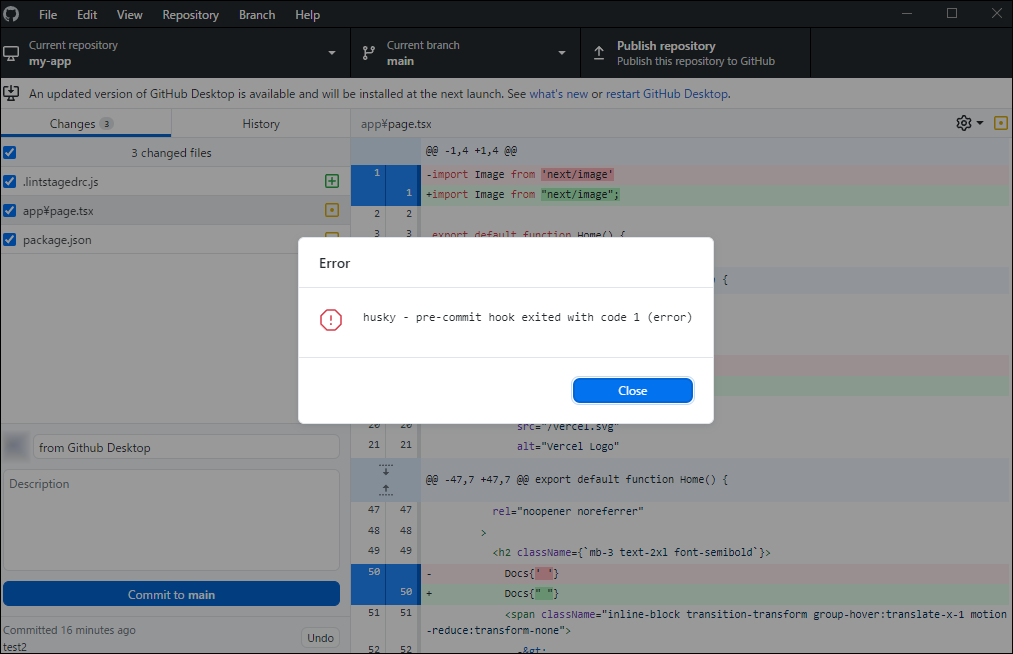Close the GitHub Desktop window
This screenshot has width=1013, height=654.
pyautogui.click(x=996, y=14)
